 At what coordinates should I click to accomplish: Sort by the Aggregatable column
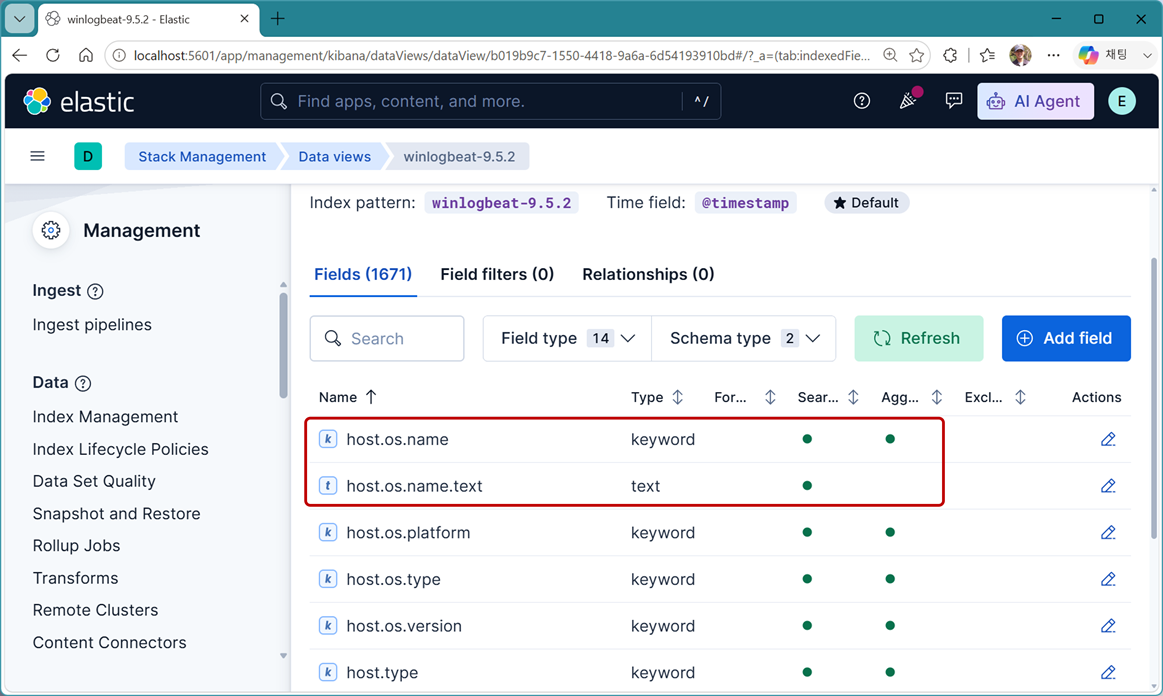coord(912,397)
